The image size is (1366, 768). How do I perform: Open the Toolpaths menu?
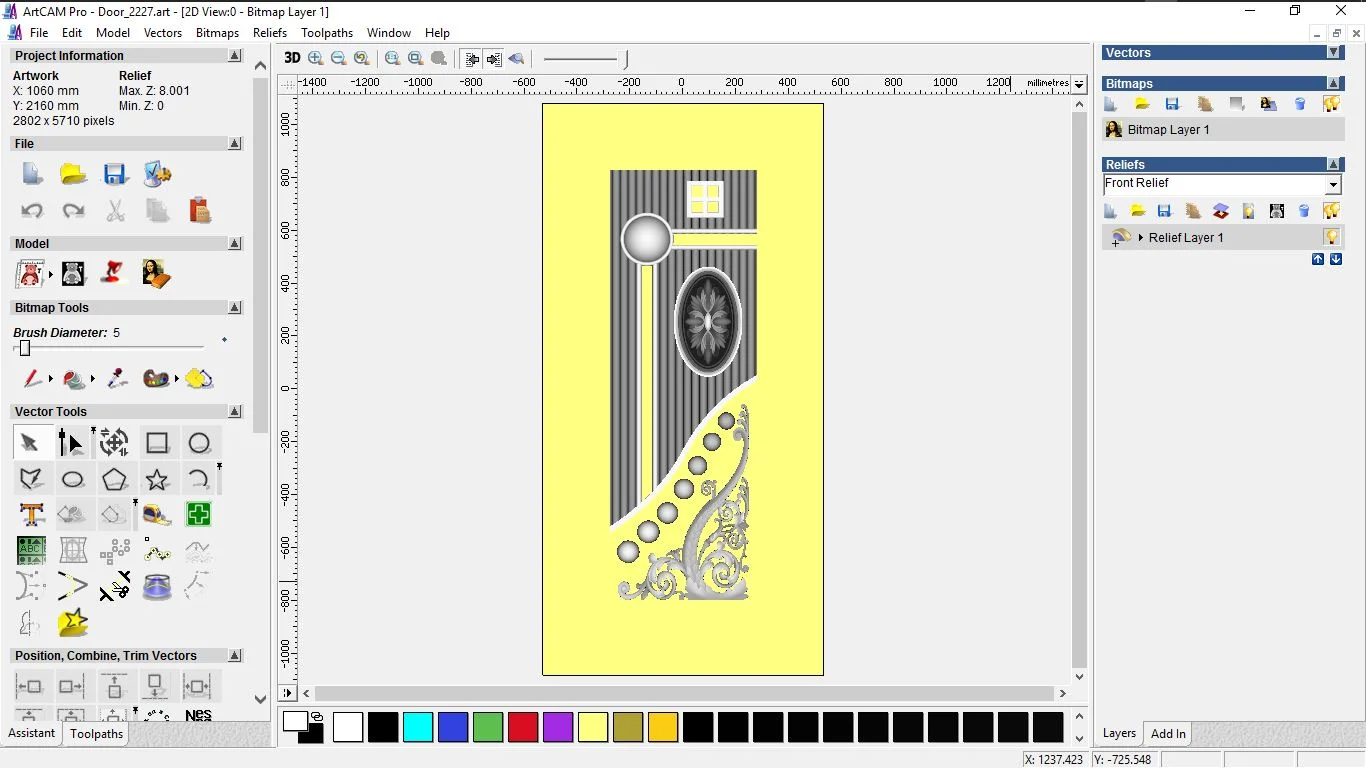click(x=327, y=33)
